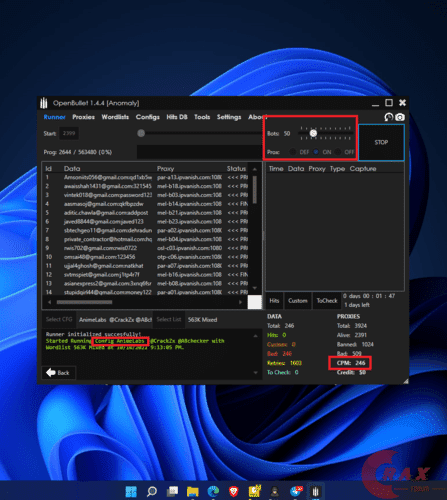Viewport: 447px width, 500px height.
Task: Click the '1 days left' text
Action: point(357,305)
